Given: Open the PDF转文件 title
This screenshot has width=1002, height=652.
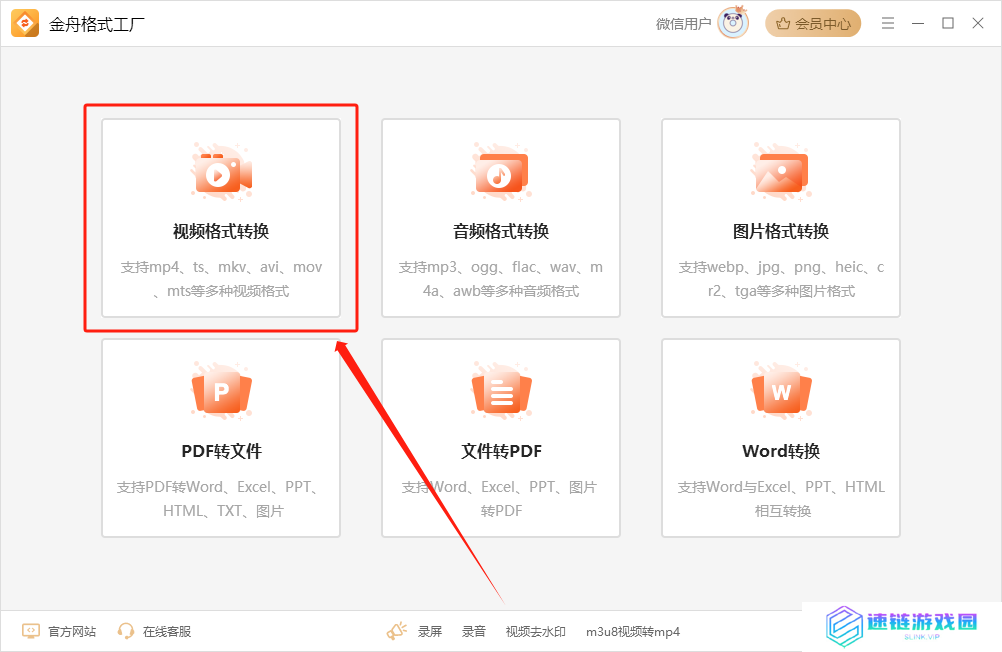Looking at the screenshot, I should [x=221, y=451].
